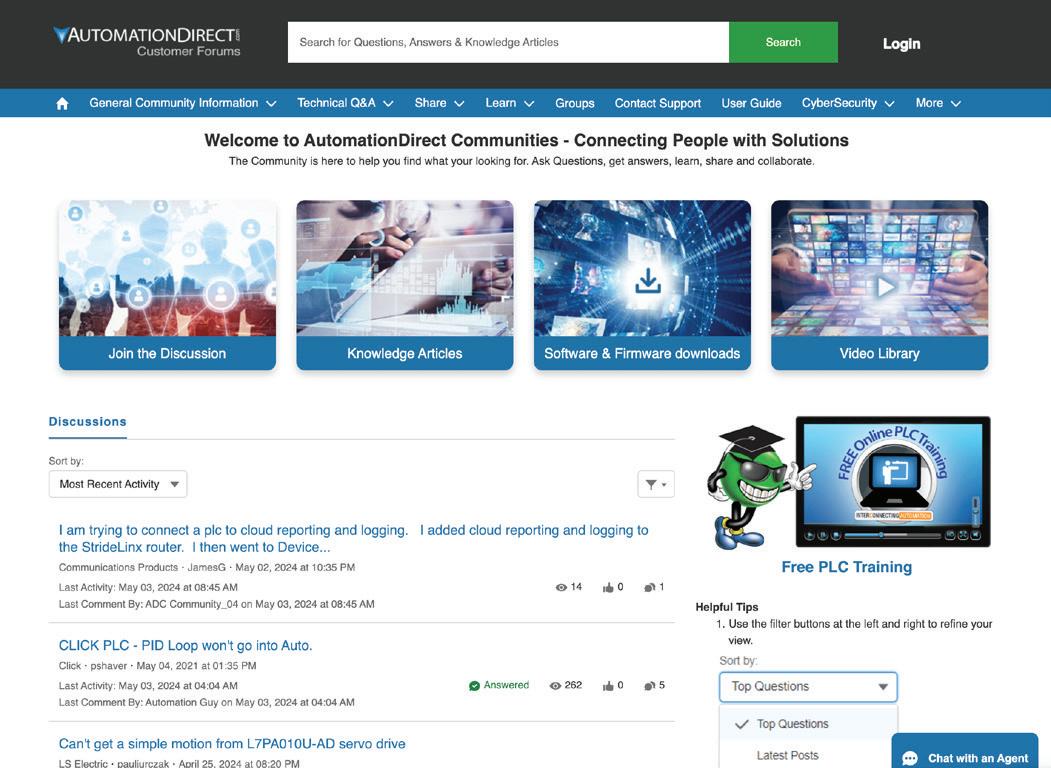Click the Join the Discussion card image

[x=167, y=268]
